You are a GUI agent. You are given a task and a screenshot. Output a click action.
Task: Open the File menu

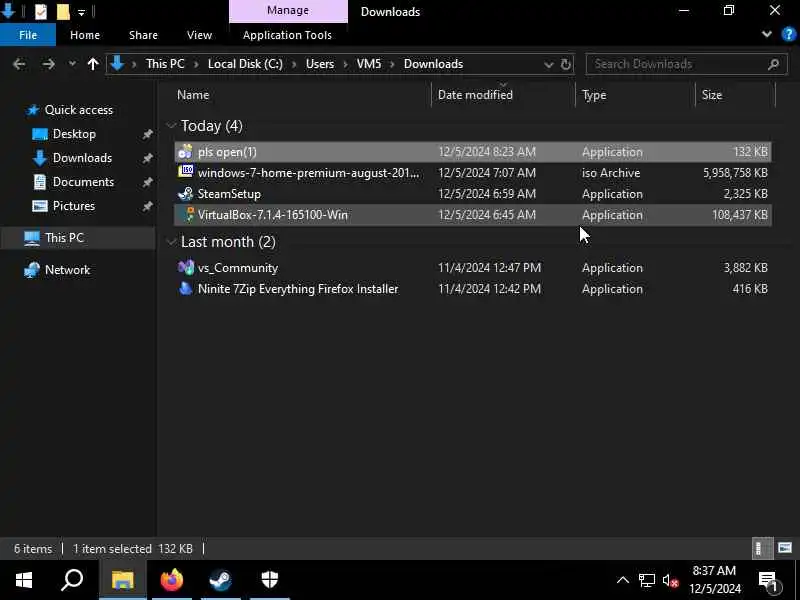click(28, 35)
